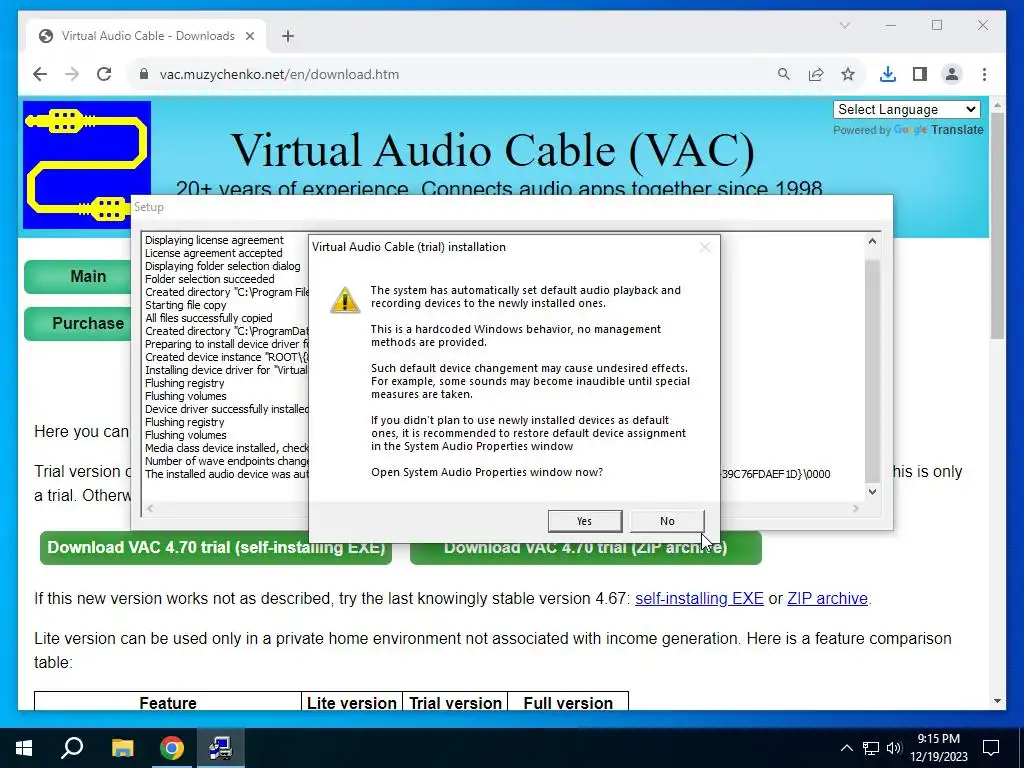Open Chrome three-dot menu
This screenshot has height=768, width=1024.
coord(984,74)
